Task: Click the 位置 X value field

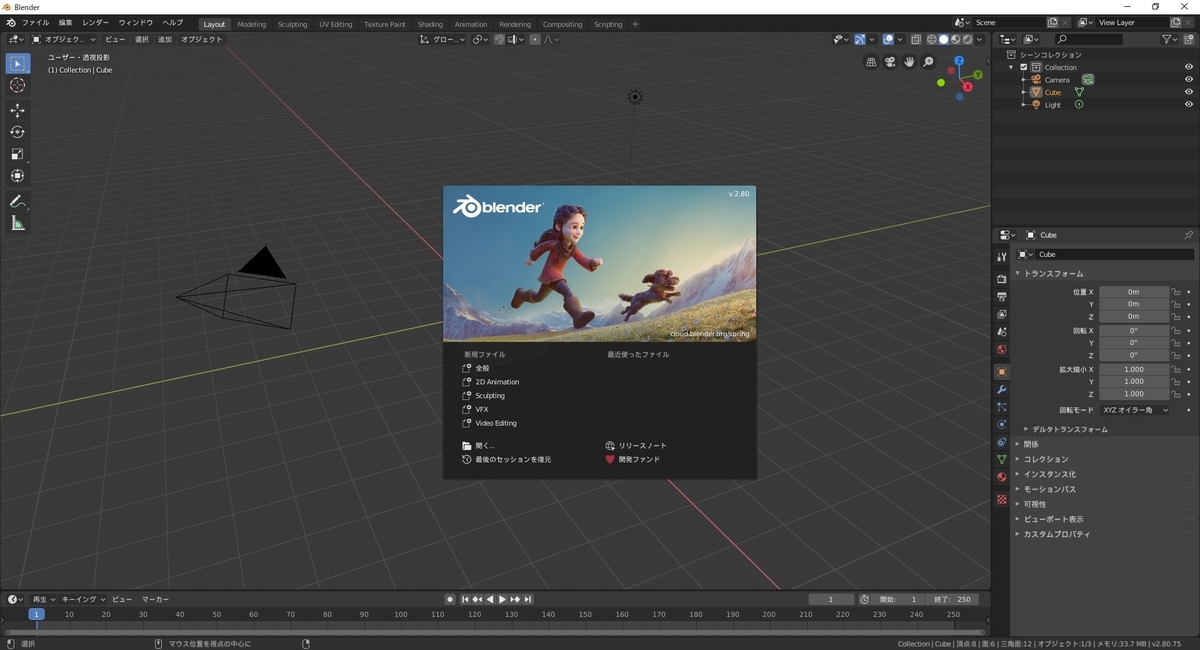Action: (1134, 292)
